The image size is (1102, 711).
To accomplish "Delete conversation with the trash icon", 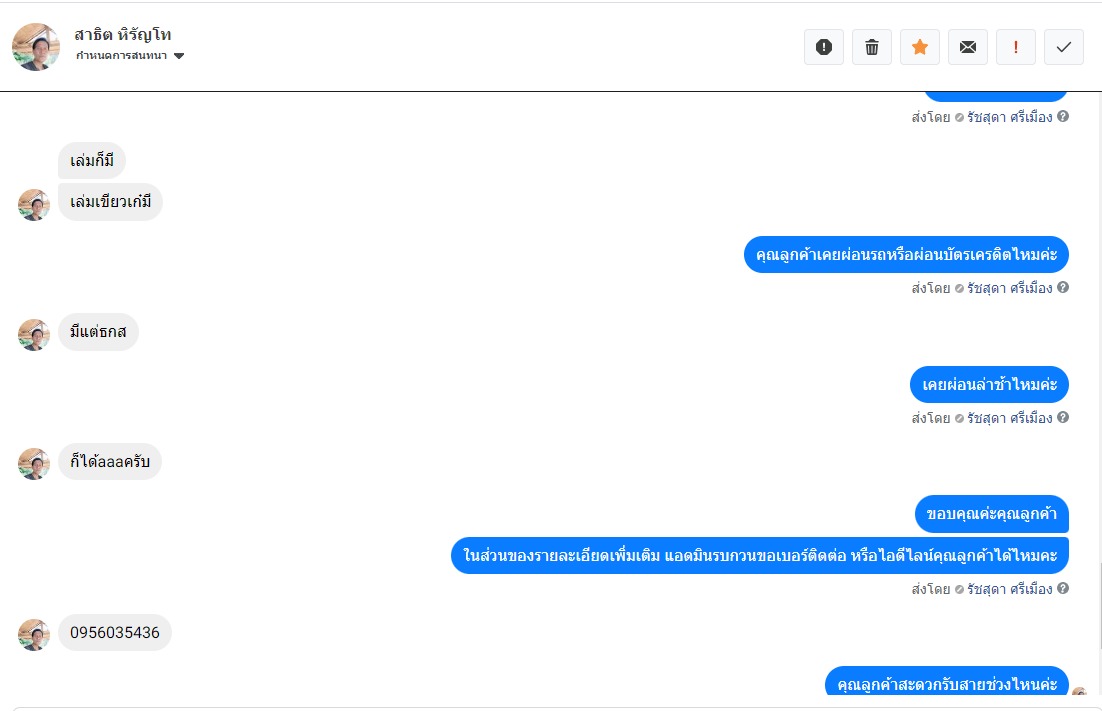I will point(871,47).
